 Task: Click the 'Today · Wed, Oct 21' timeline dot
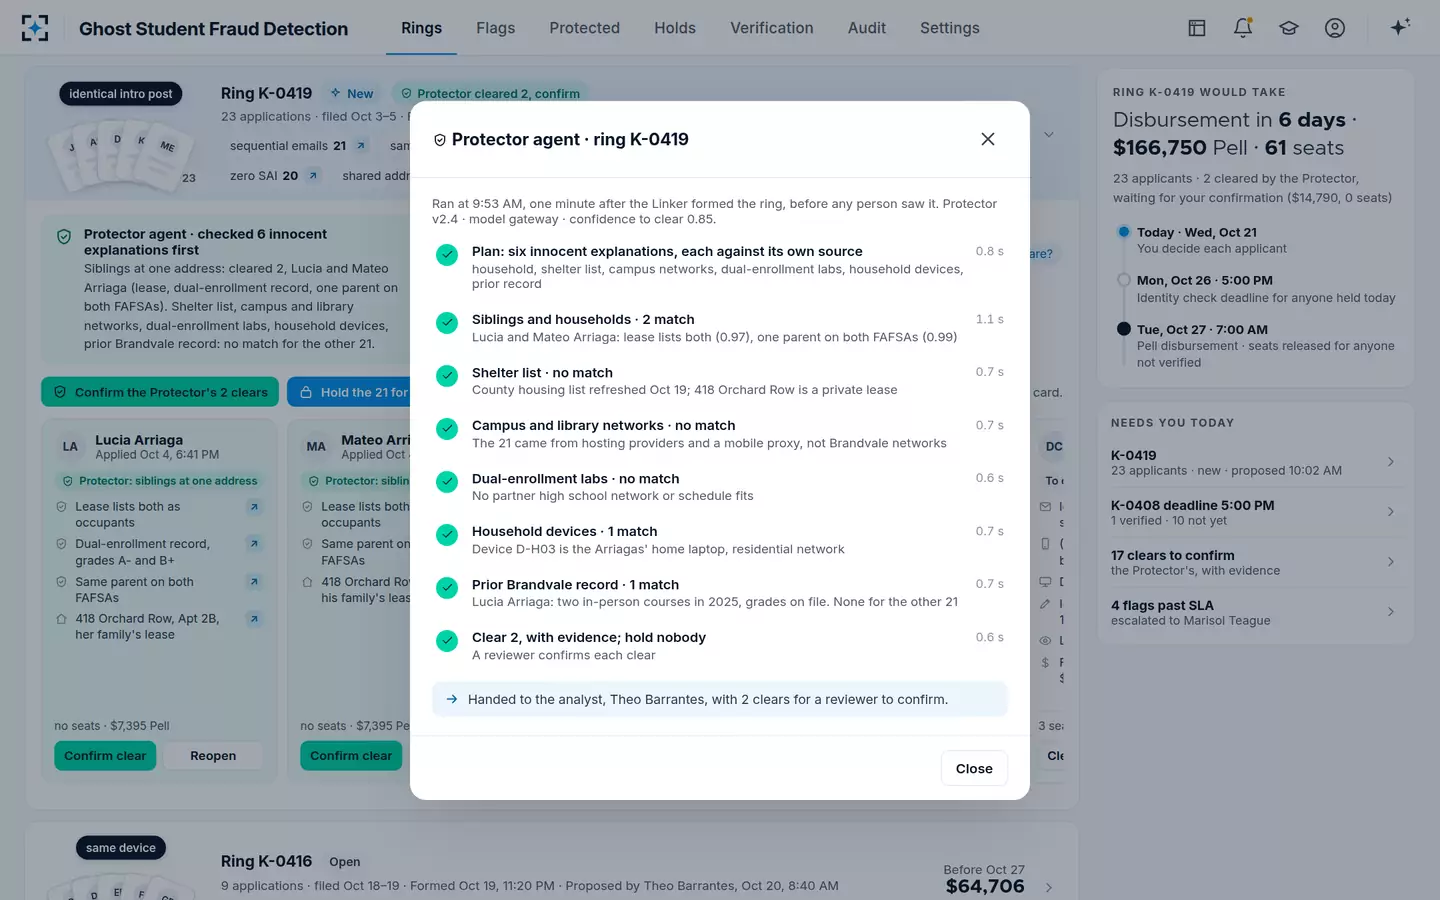point(1124,232)
